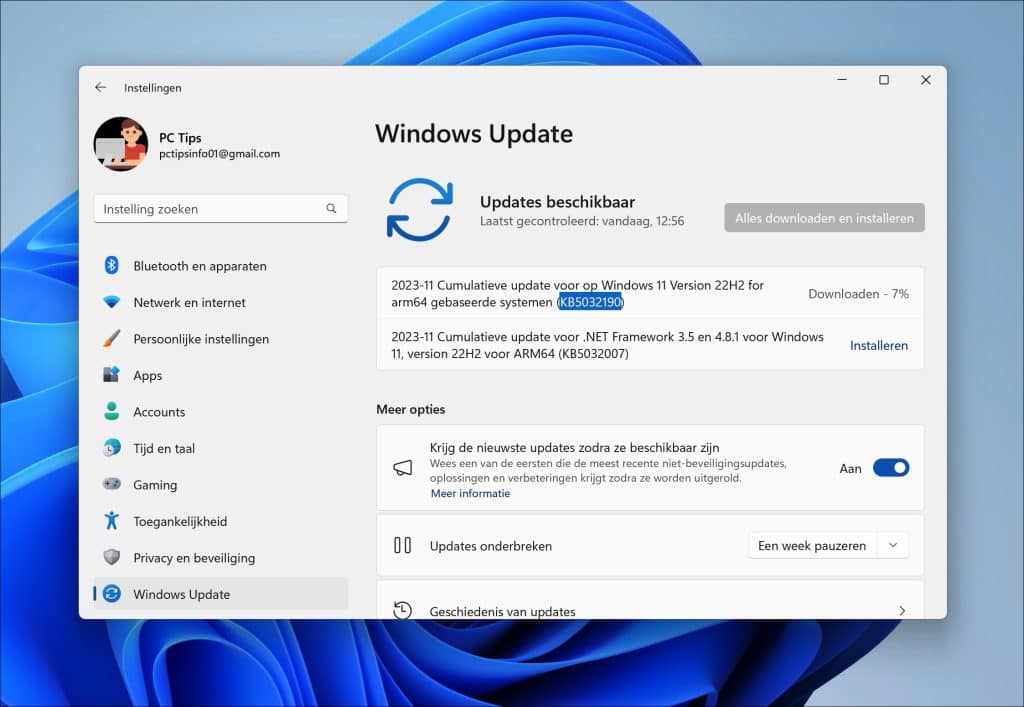This screenshot has width=1024, height=707.
Task: Click the large update sync arrows icon
Action: [419, 210]
